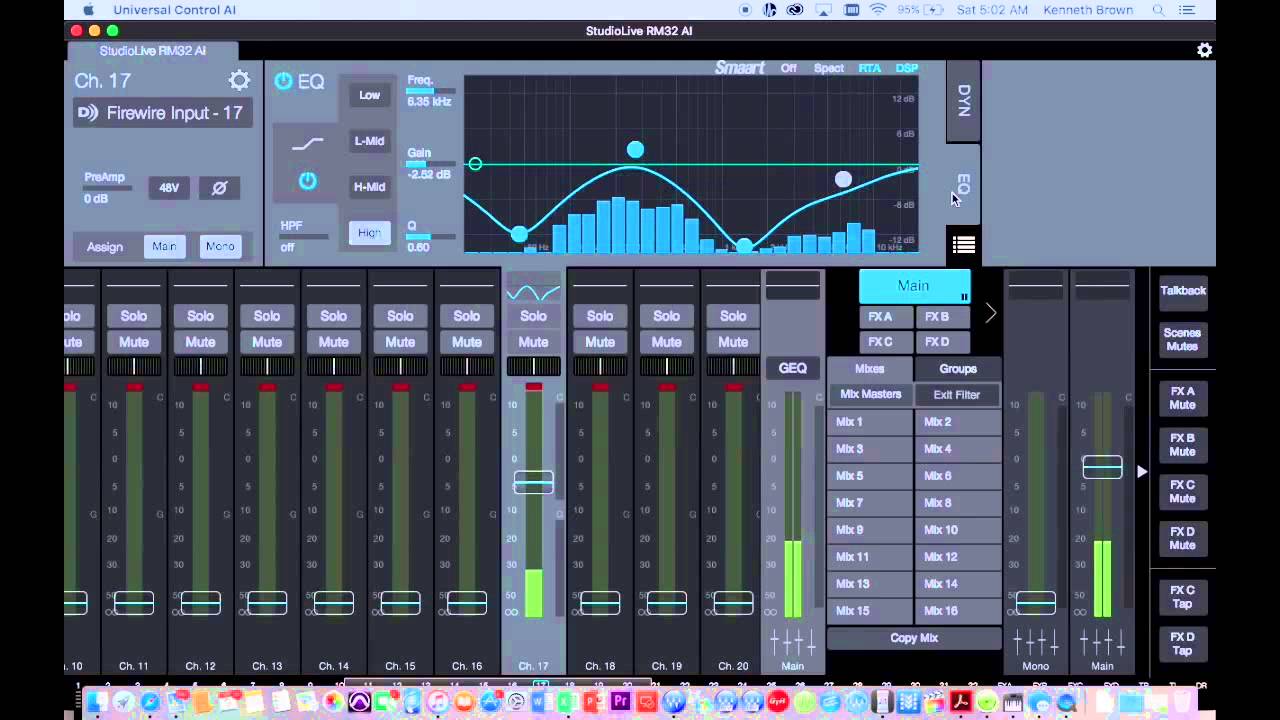Open the EQ vertical tab
Screen dimensions: 1280x720
pyautogui.click(x=963, y=185)
